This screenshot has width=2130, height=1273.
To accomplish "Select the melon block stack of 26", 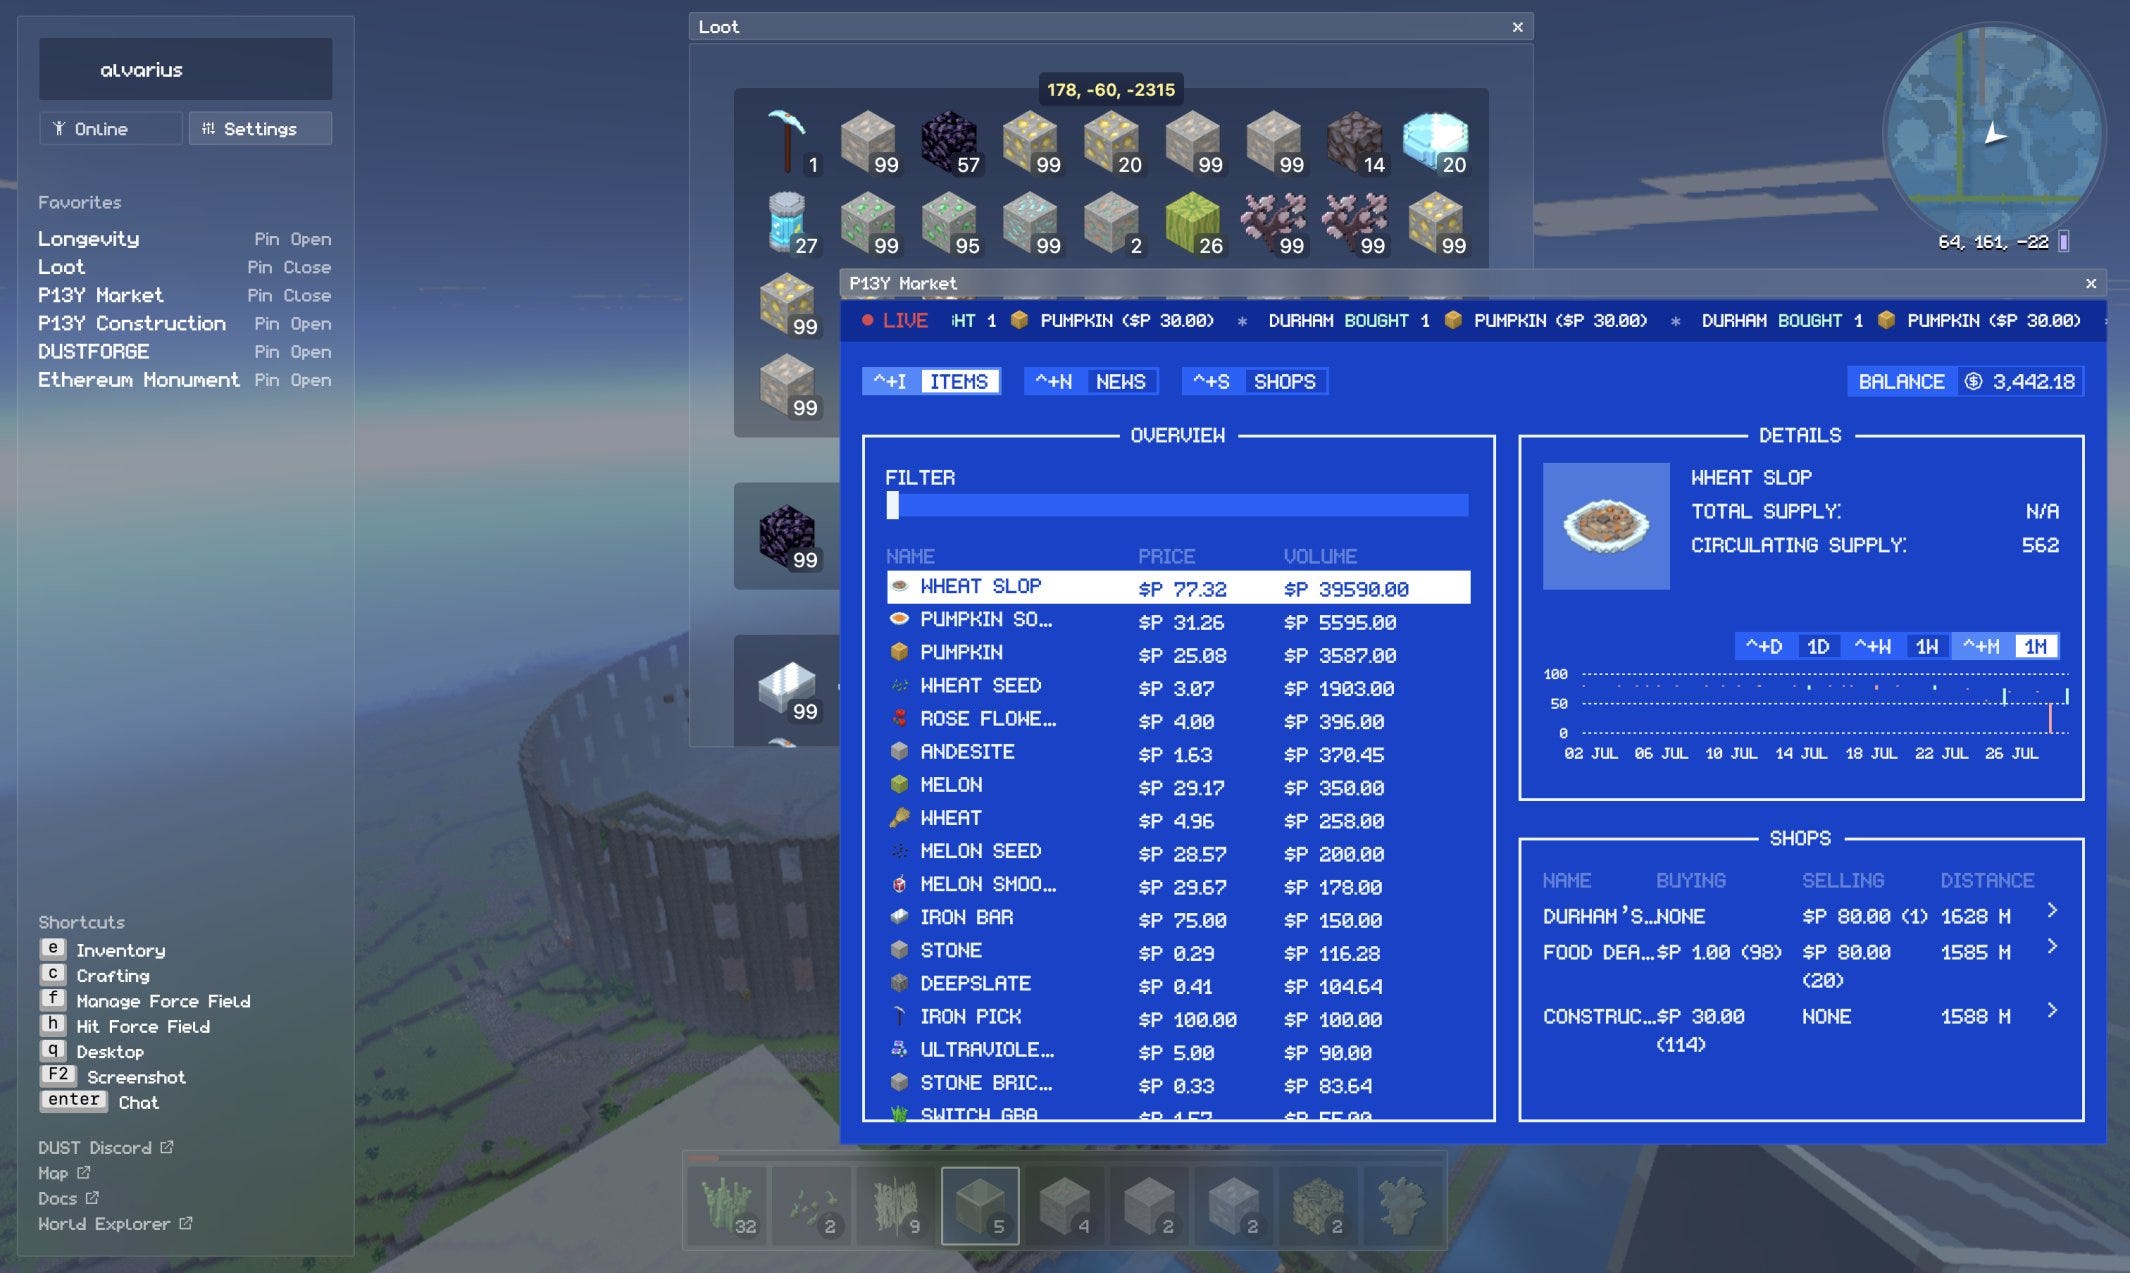I will coord(1192,222).
